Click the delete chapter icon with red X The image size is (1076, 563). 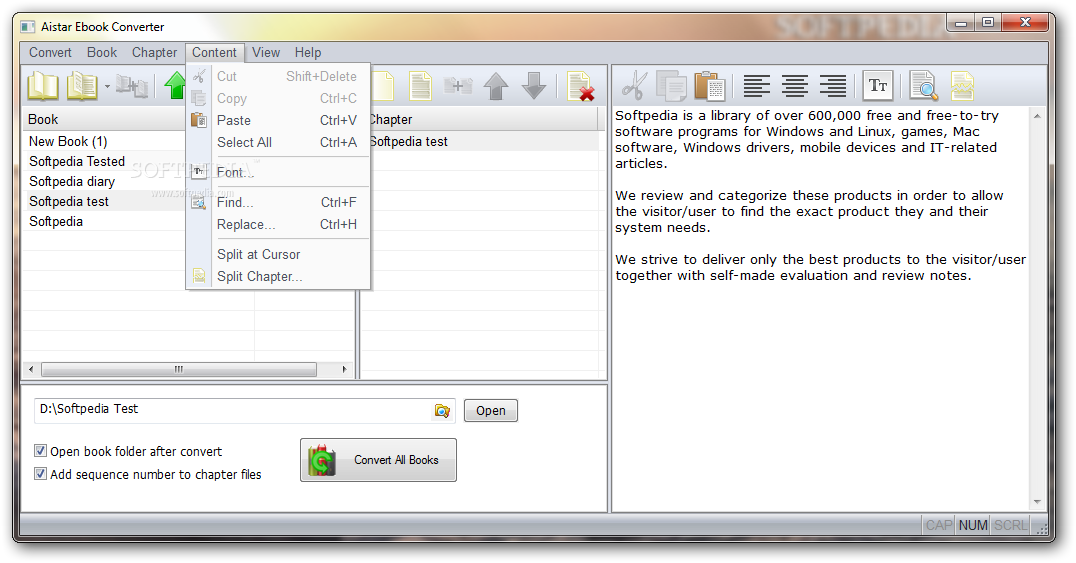(581, 87)
